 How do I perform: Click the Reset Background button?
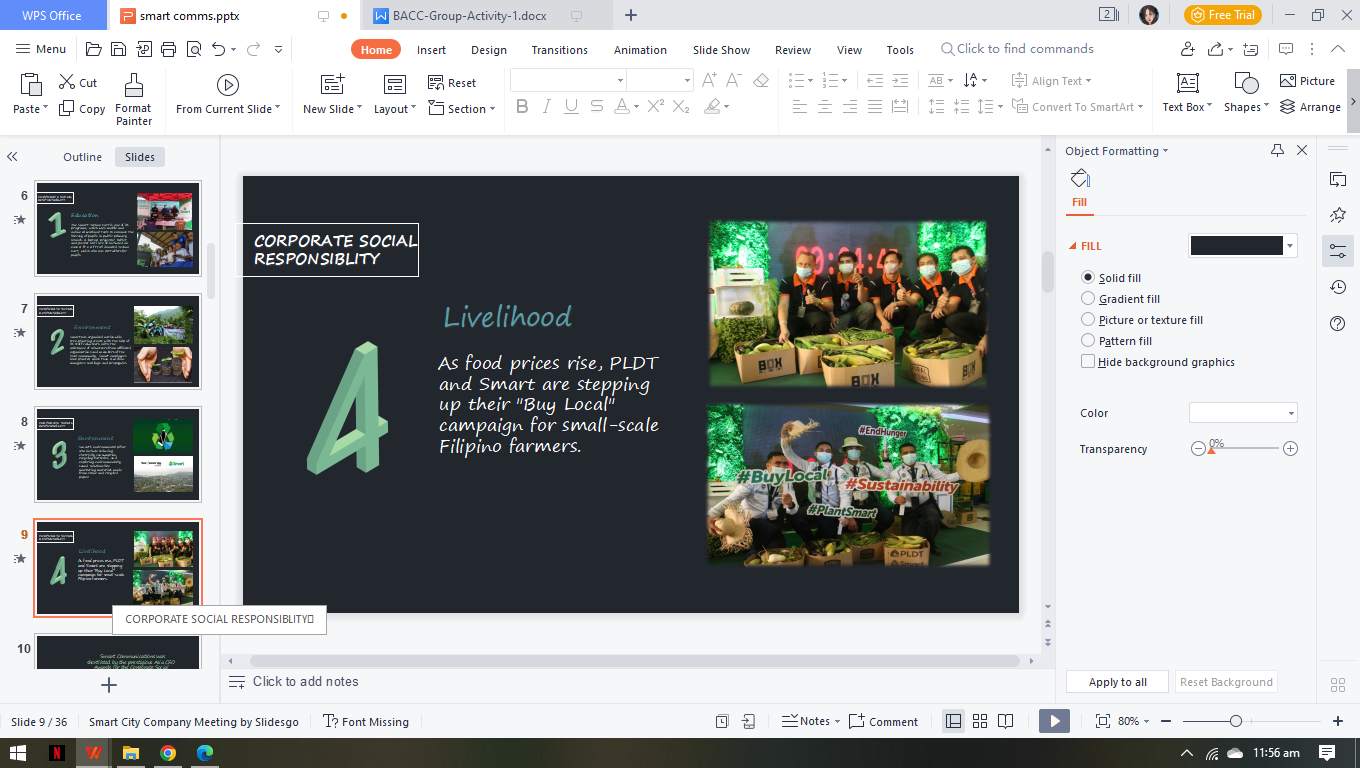(x=1226, y=682)
